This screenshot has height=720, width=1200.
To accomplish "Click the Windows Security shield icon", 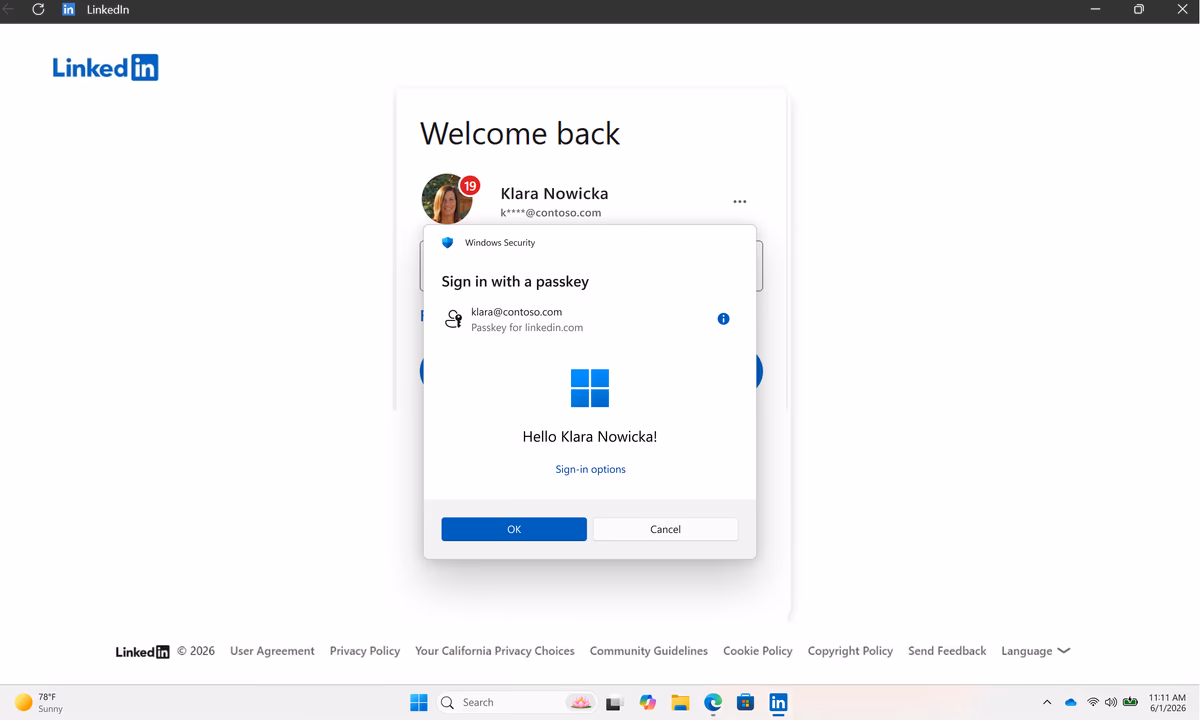I will (x=447, y=243).
